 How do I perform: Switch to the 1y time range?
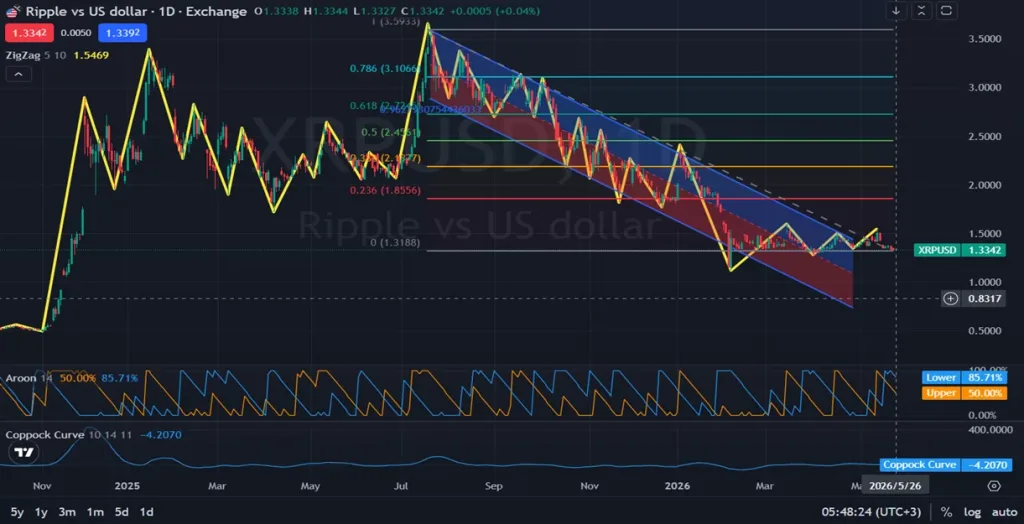[x=41, y=512]
